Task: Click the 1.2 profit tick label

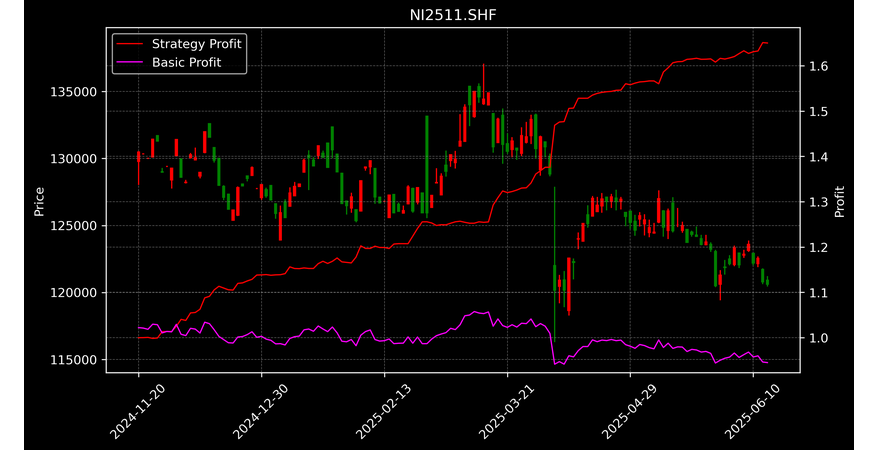Action: 818,247
